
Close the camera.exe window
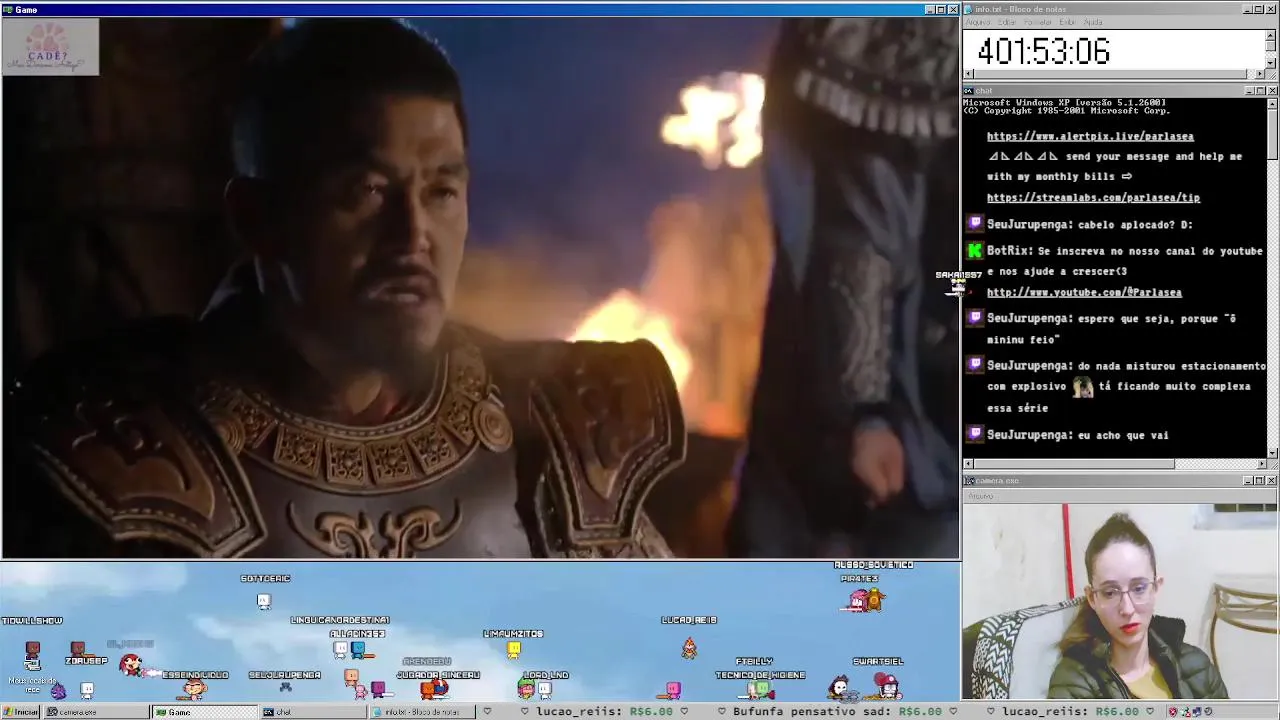tap(1271, 481)
